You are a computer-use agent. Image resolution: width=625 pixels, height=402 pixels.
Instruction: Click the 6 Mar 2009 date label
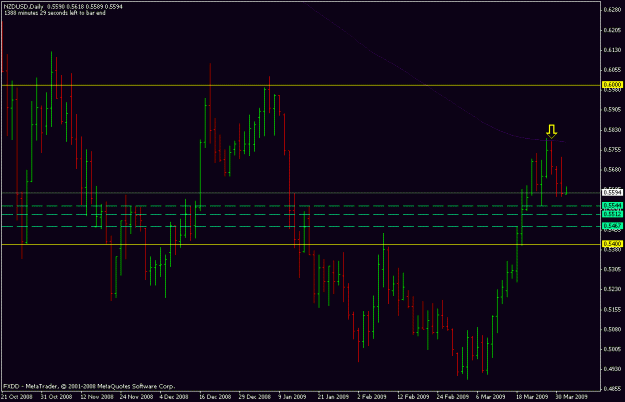(x=490, y=397)
